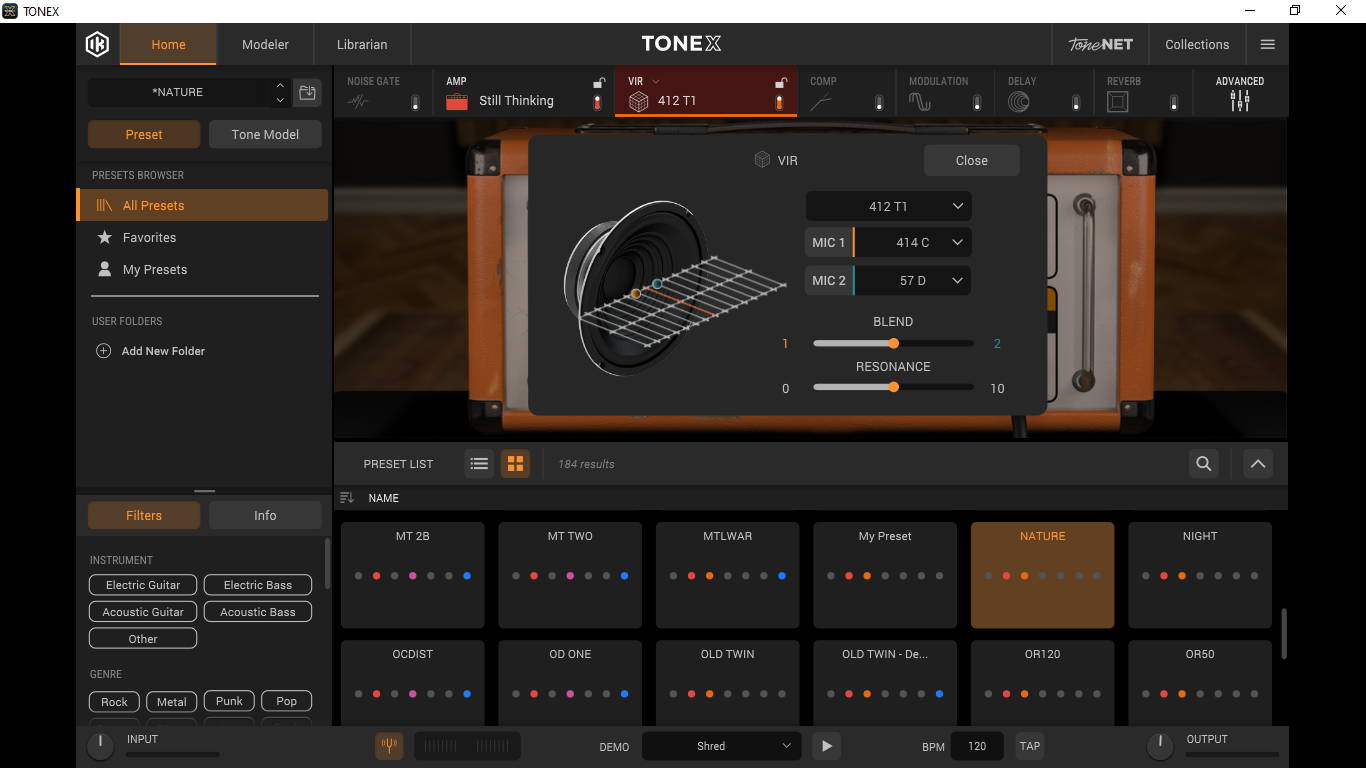Viewport: 1366px width, 768px height.
Task: Click the save preset folder icon
Action: coord(307,93)
